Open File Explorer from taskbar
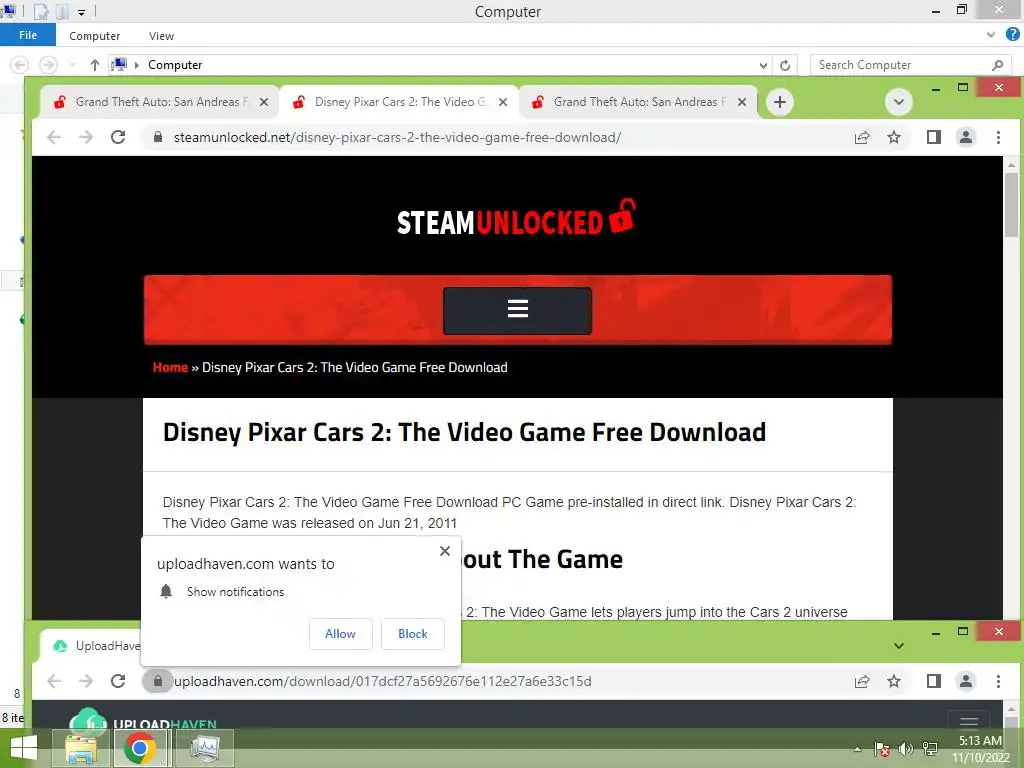1024x768 pixels. tap(81, 748)
